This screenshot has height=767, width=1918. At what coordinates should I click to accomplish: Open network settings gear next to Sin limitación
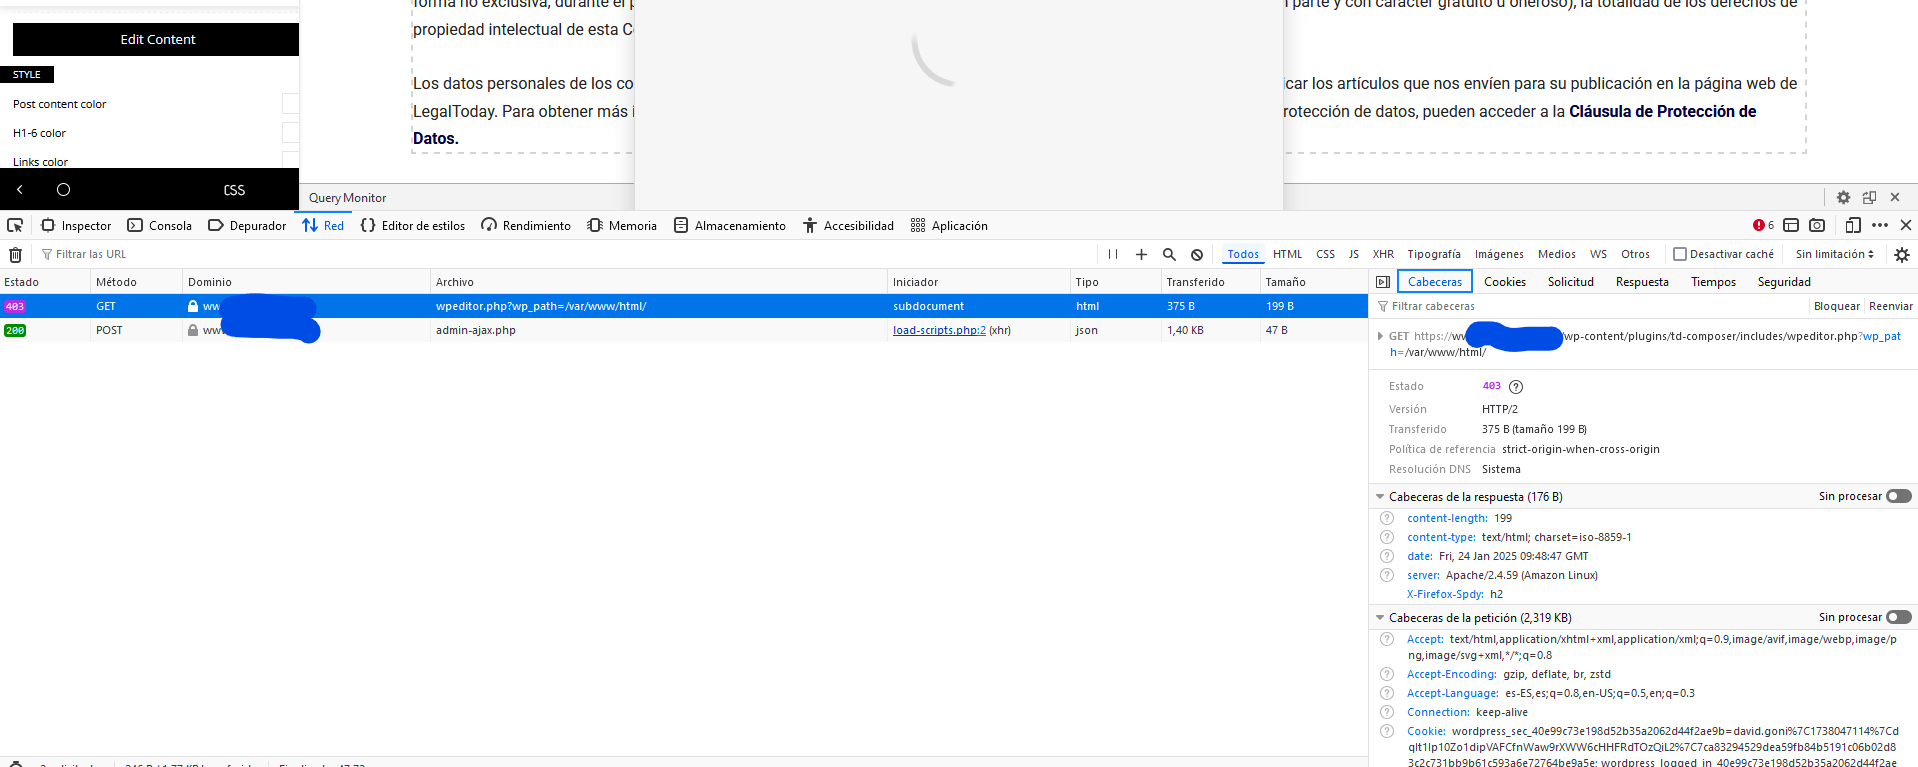coord(1902,255)
